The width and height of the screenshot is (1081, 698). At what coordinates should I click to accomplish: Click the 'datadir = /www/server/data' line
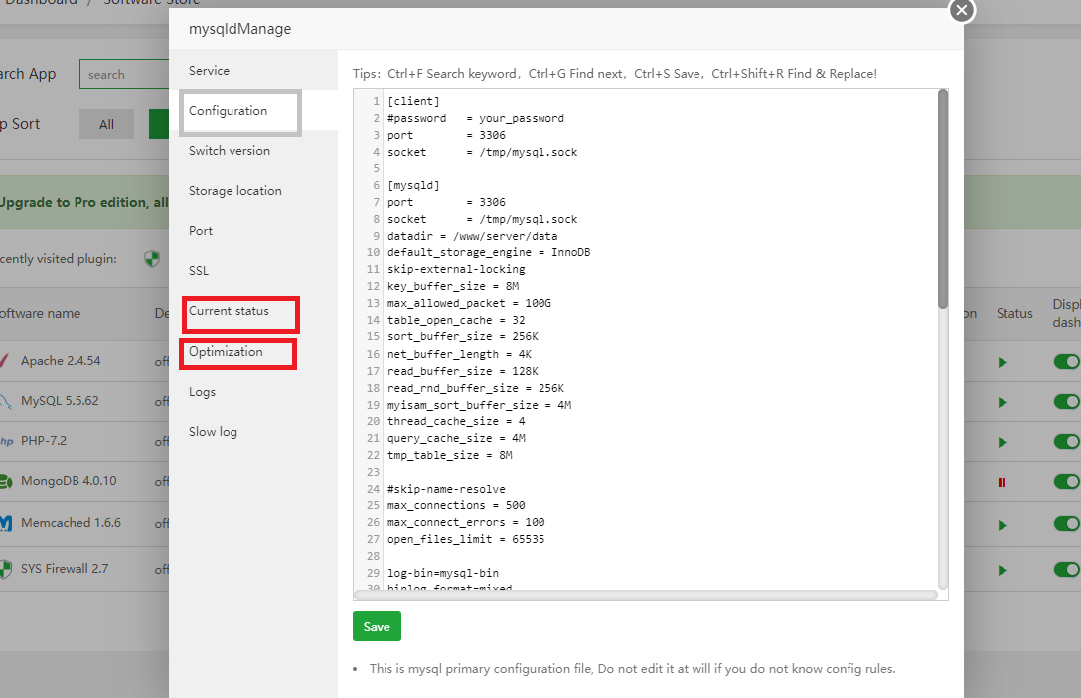(472, 236)
